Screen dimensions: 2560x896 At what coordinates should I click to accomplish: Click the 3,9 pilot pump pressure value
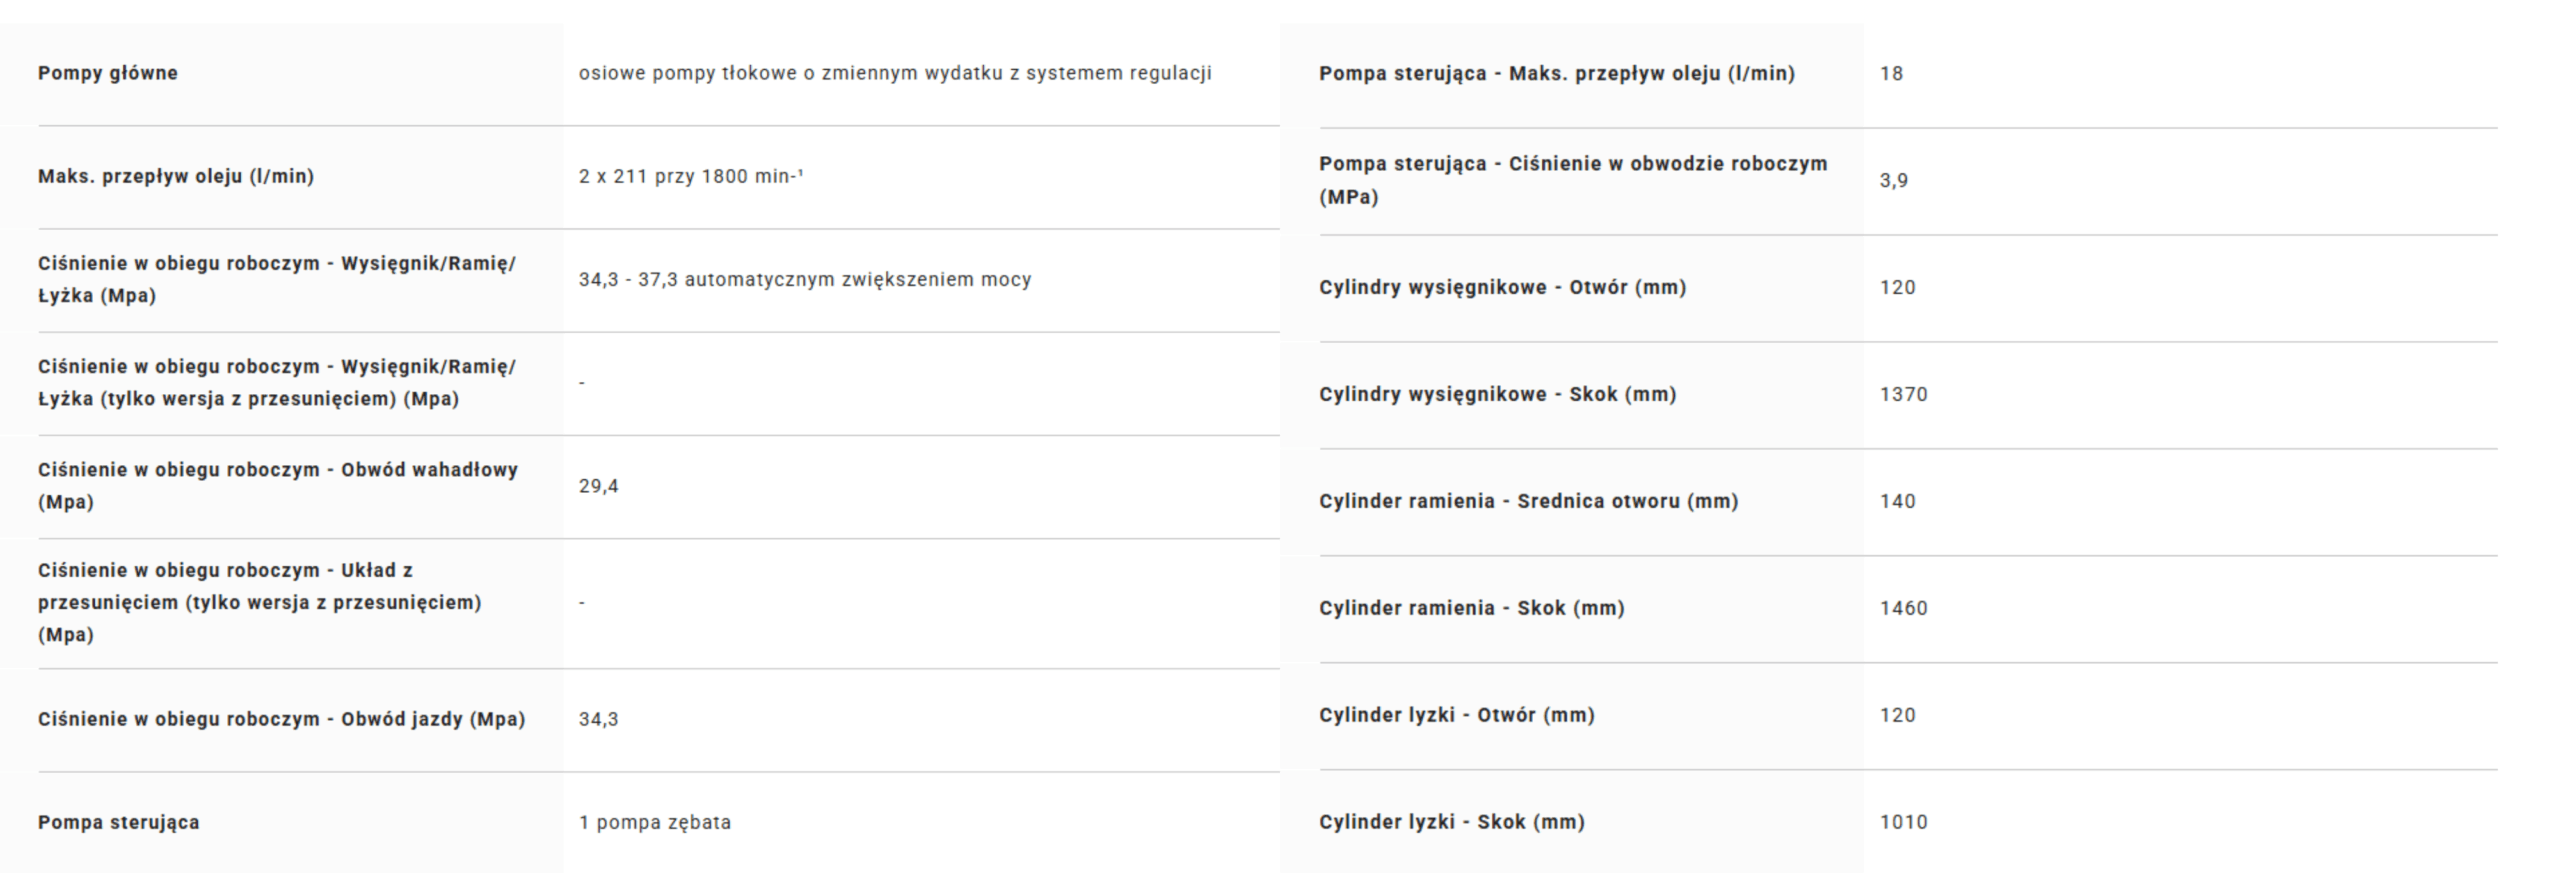tap(1894, 180)
